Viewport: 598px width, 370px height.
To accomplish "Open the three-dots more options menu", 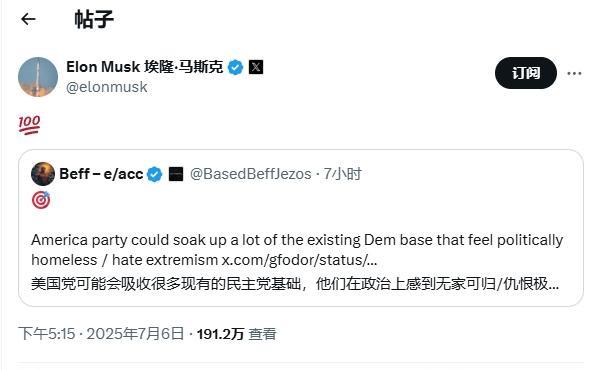I will (574, 73).
